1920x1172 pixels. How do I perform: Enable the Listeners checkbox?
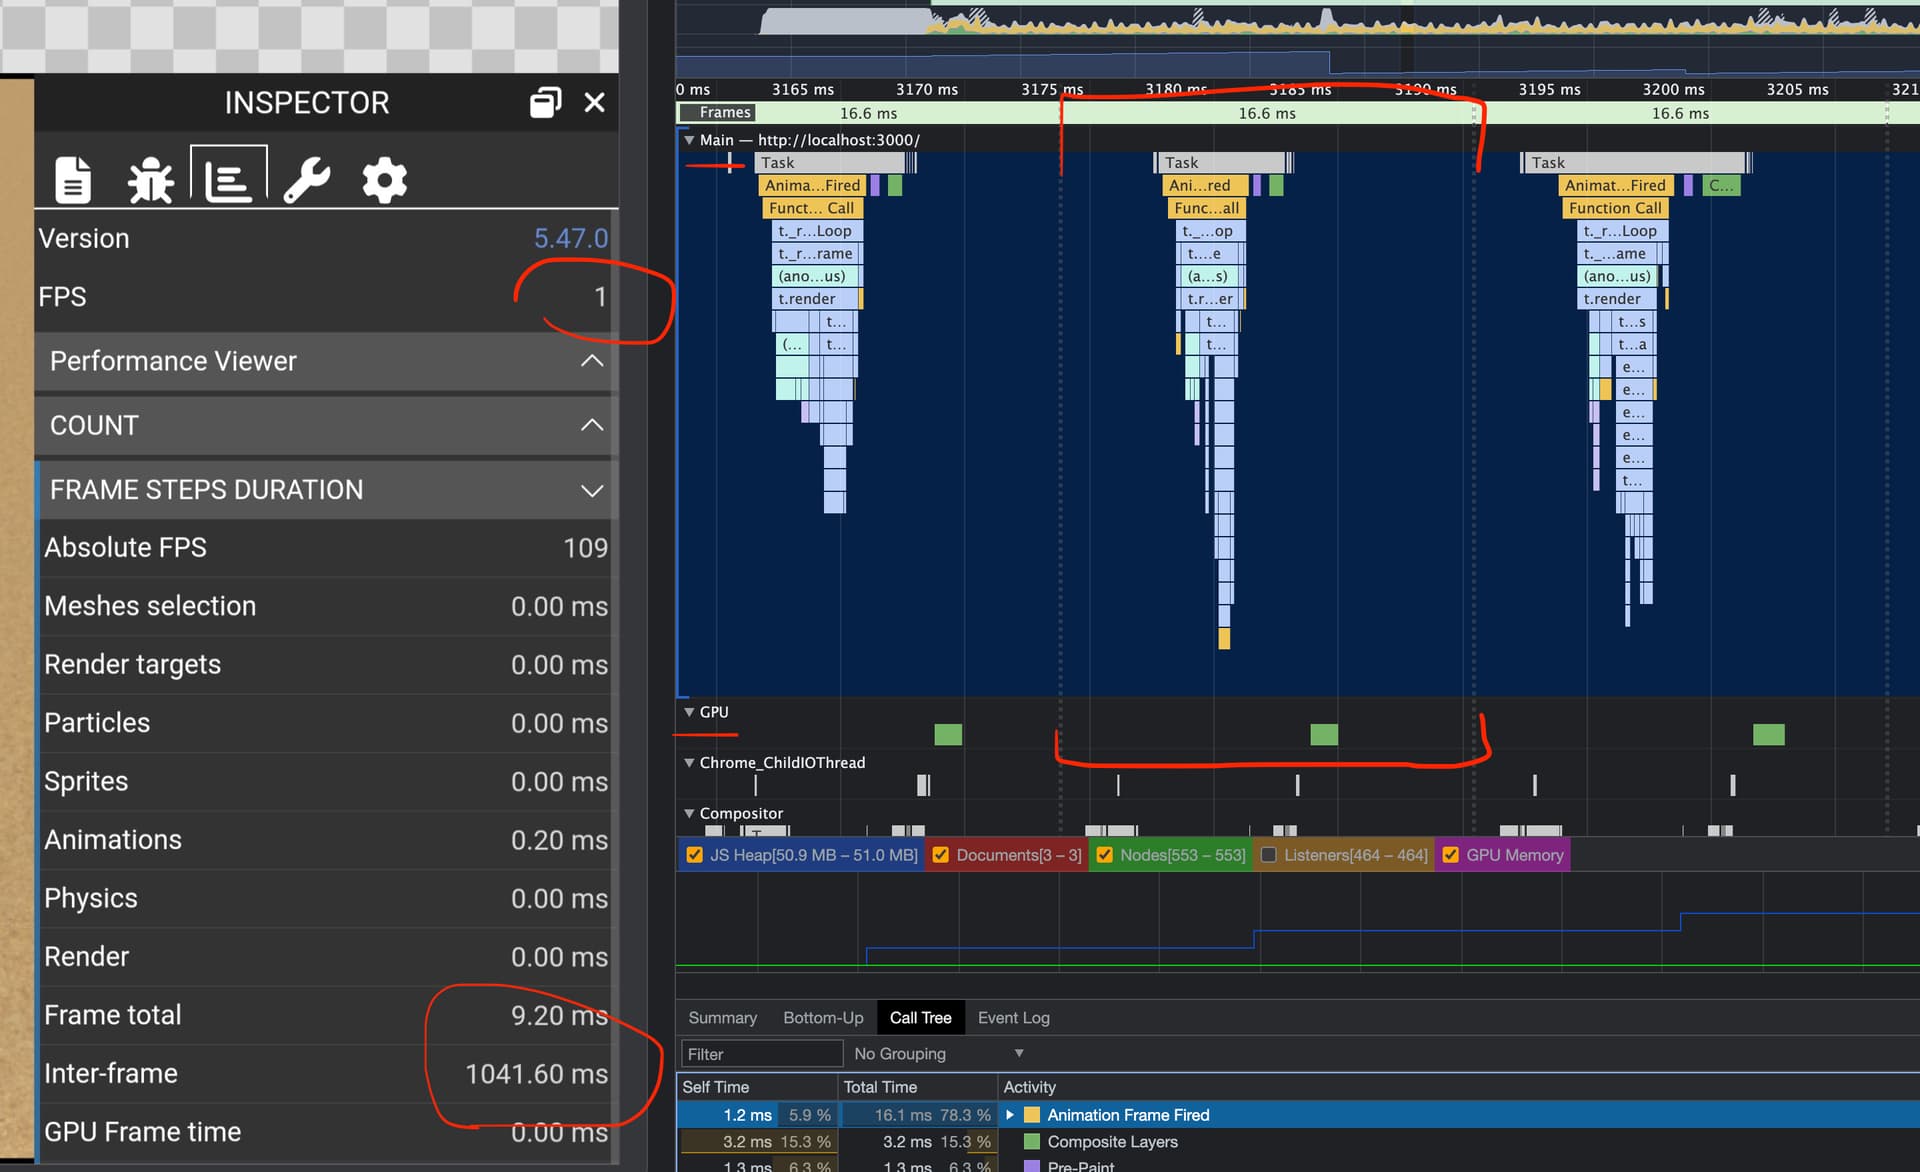tap(1268, 855)
